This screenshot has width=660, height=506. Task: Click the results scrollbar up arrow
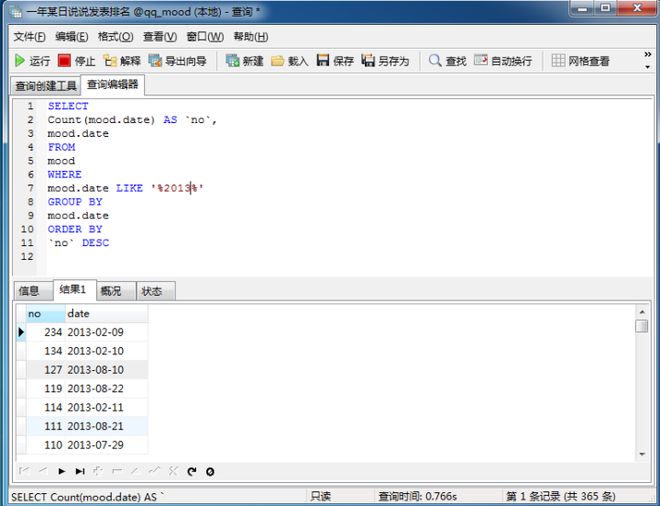coord(642,312)
